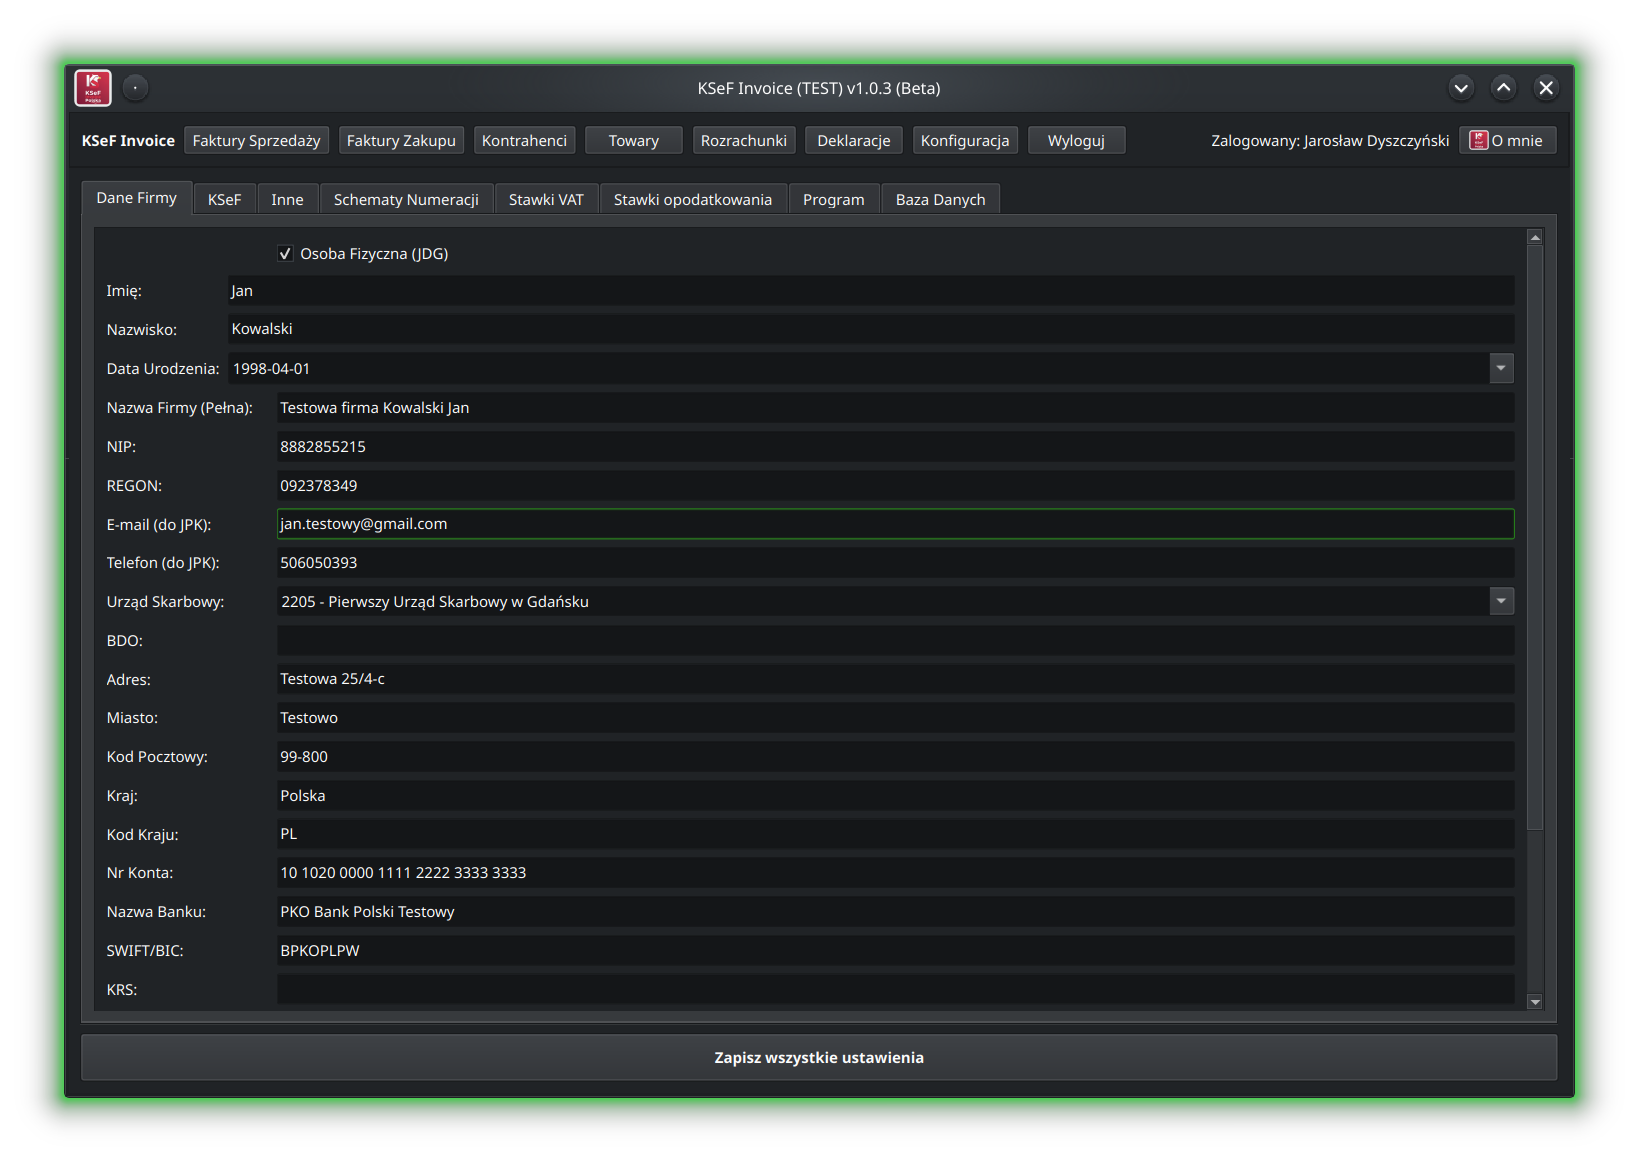Click the pin dot button beside the logo
1639x1161 pixels.
point(135,88)
